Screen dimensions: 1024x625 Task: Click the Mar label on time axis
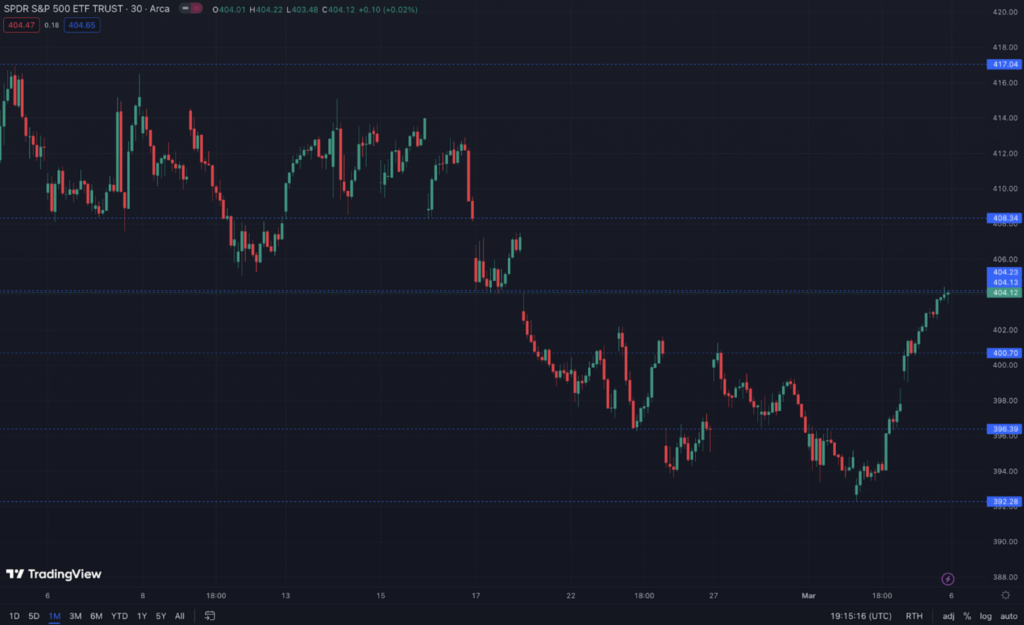coord(808,596)
